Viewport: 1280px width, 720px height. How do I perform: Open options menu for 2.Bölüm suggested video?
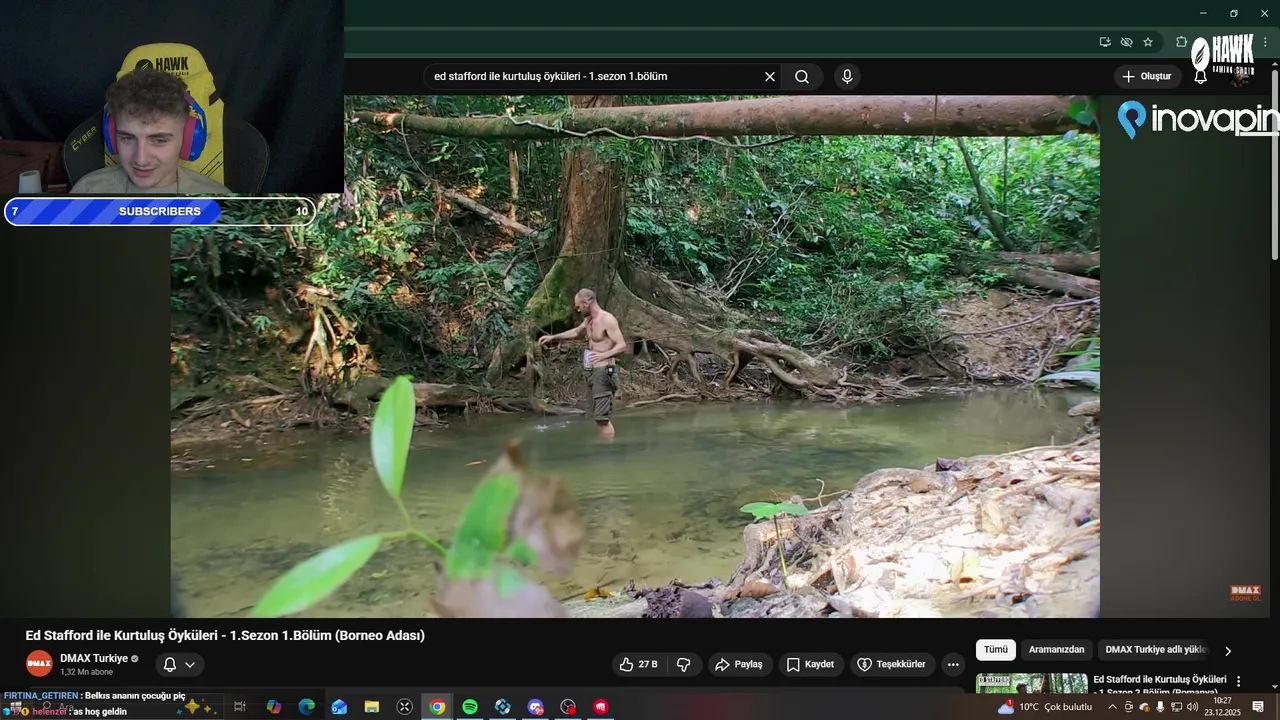click(1239, 681)
